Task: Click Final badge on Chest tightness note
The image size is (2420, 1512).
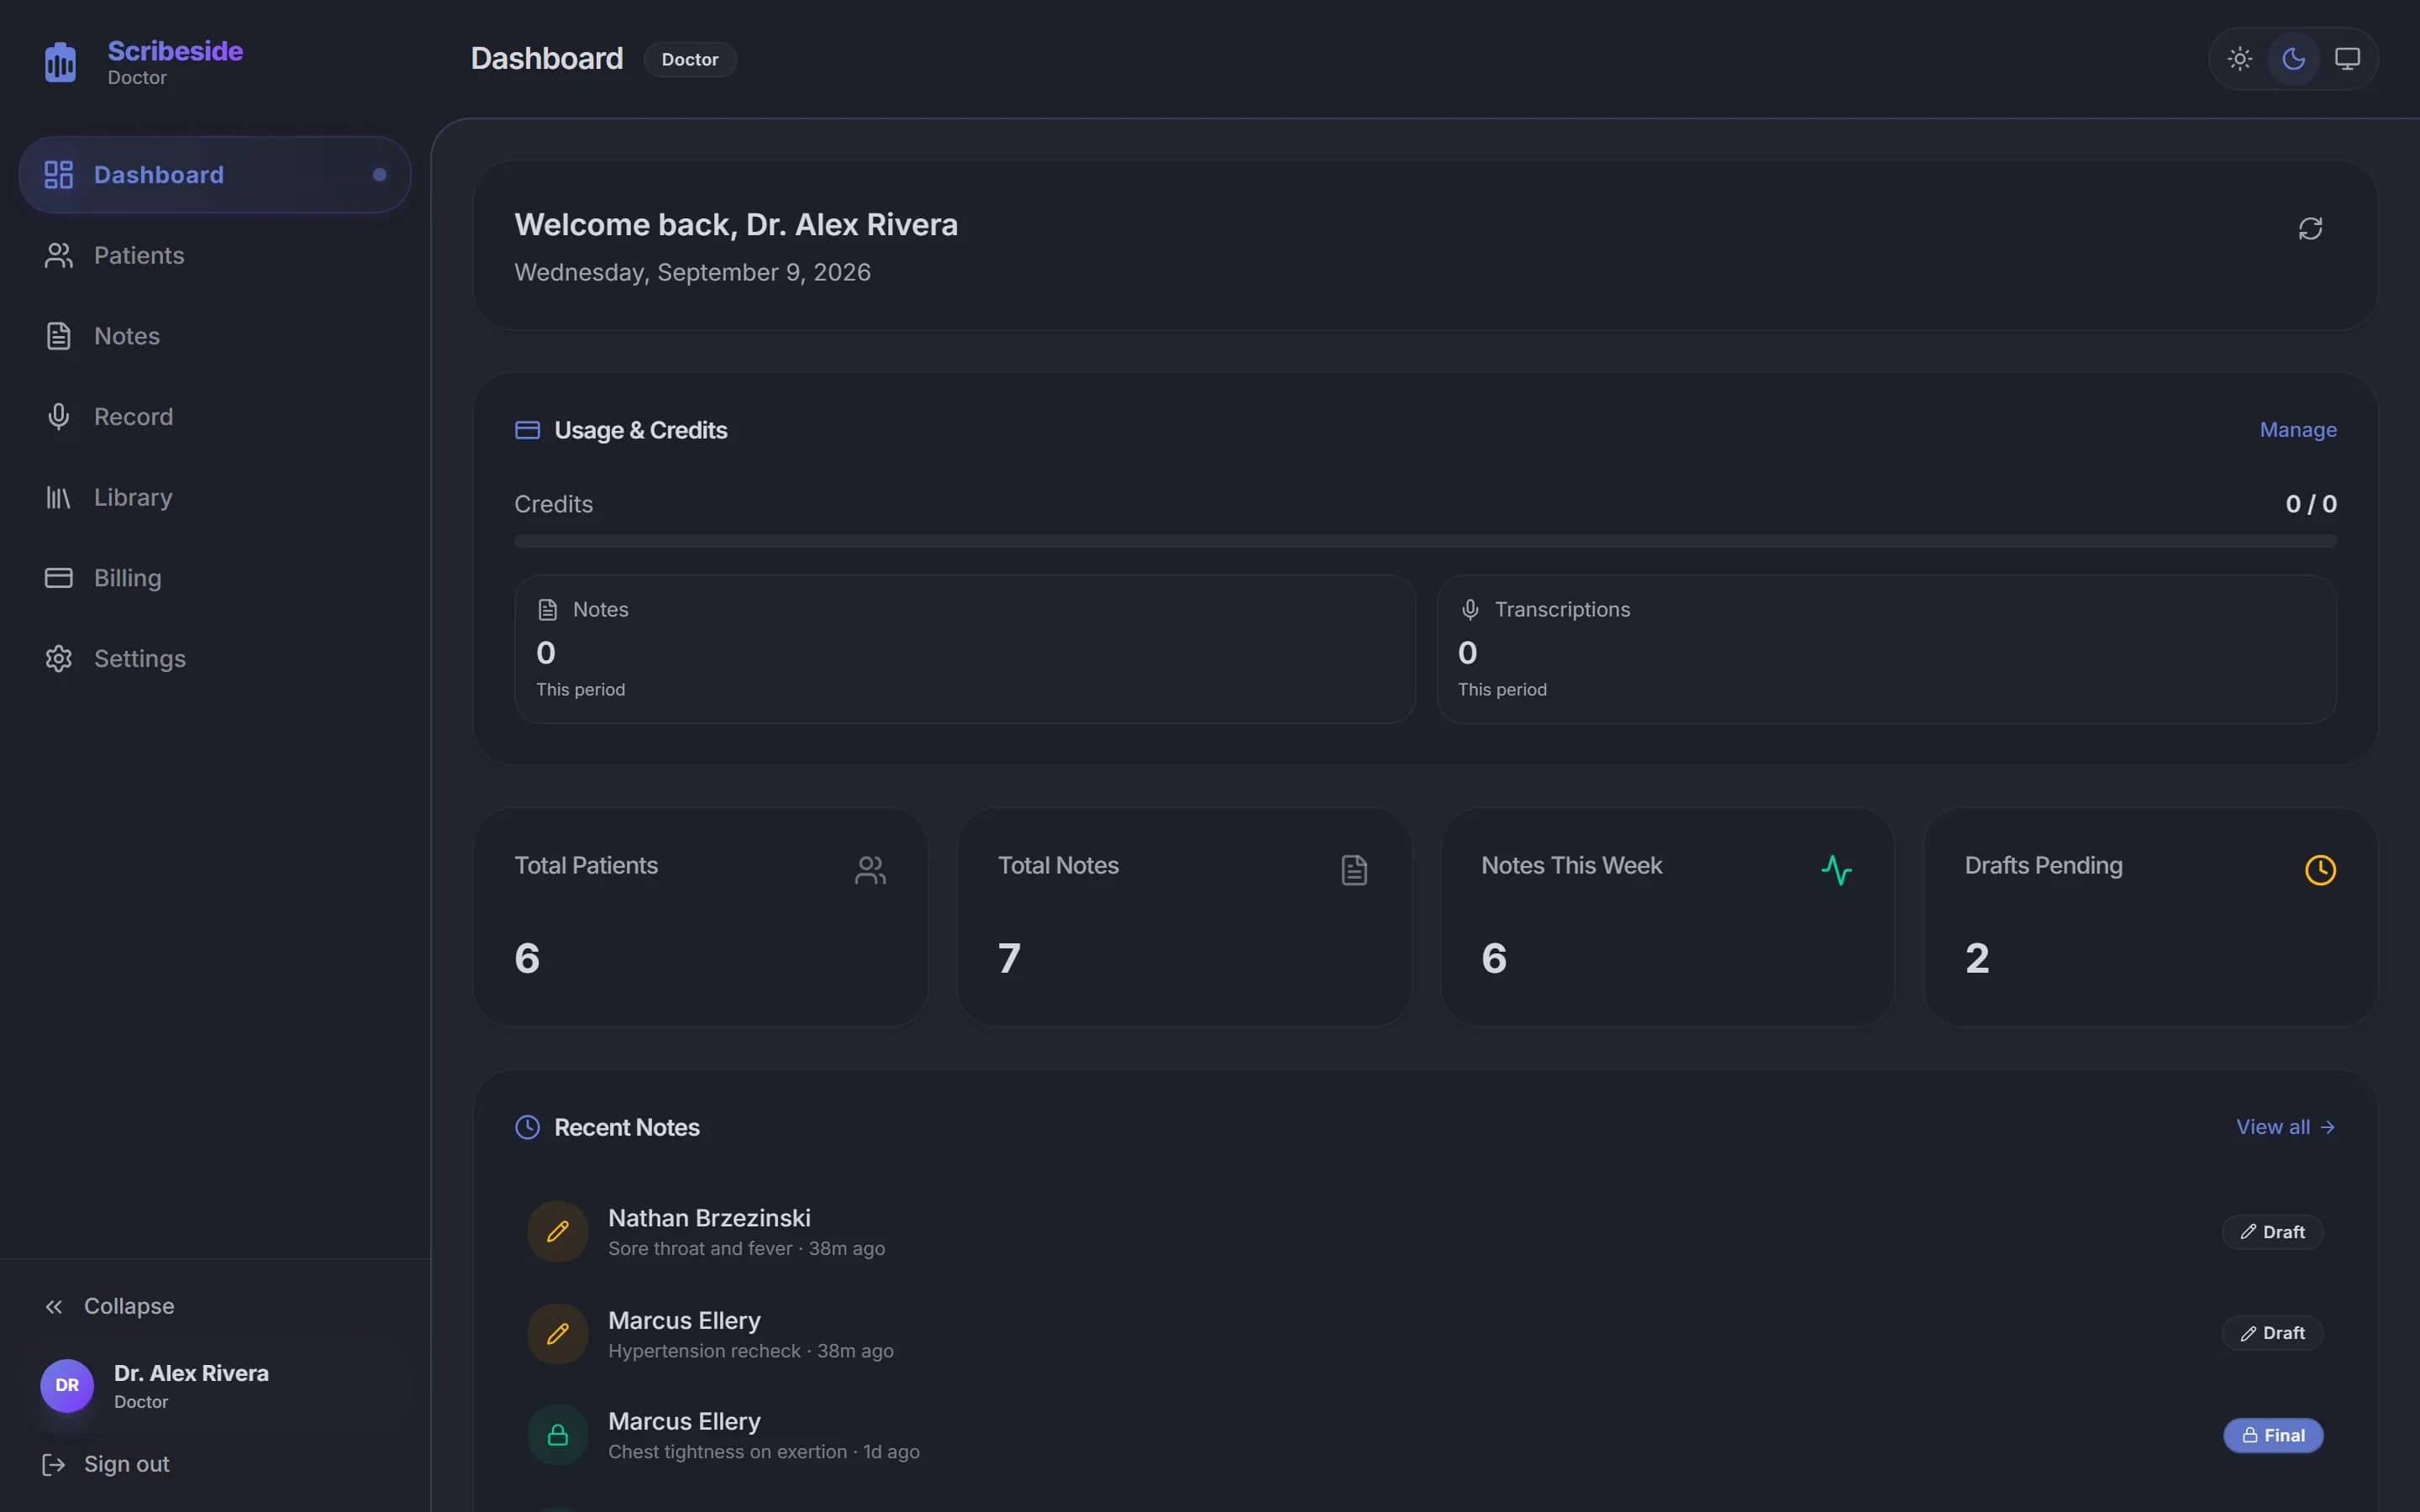Action: [x=2273, y=1436]
